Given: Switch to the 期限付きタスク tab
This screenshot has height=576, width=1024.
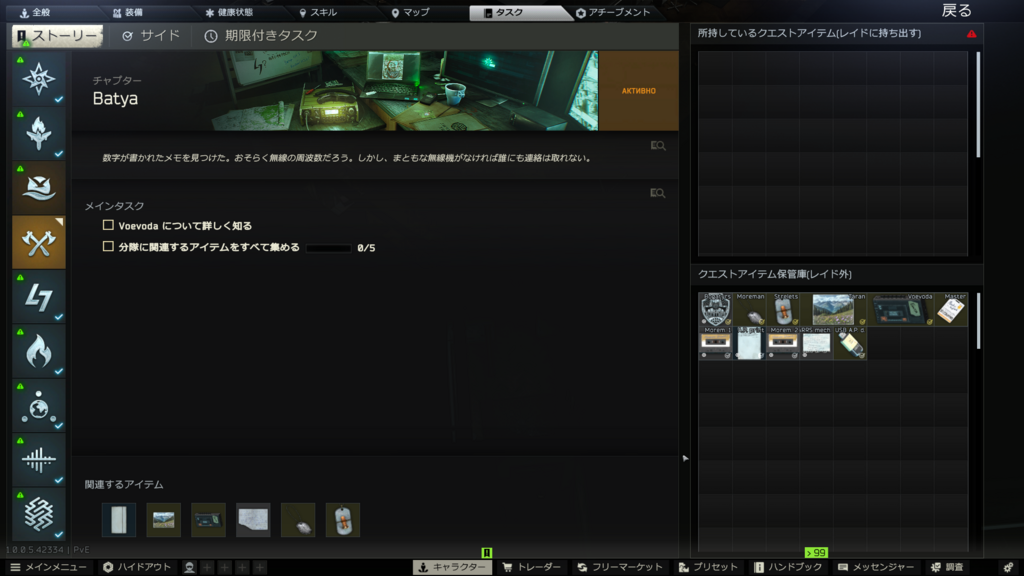Looking at the screenshot, I should point(260,36).
